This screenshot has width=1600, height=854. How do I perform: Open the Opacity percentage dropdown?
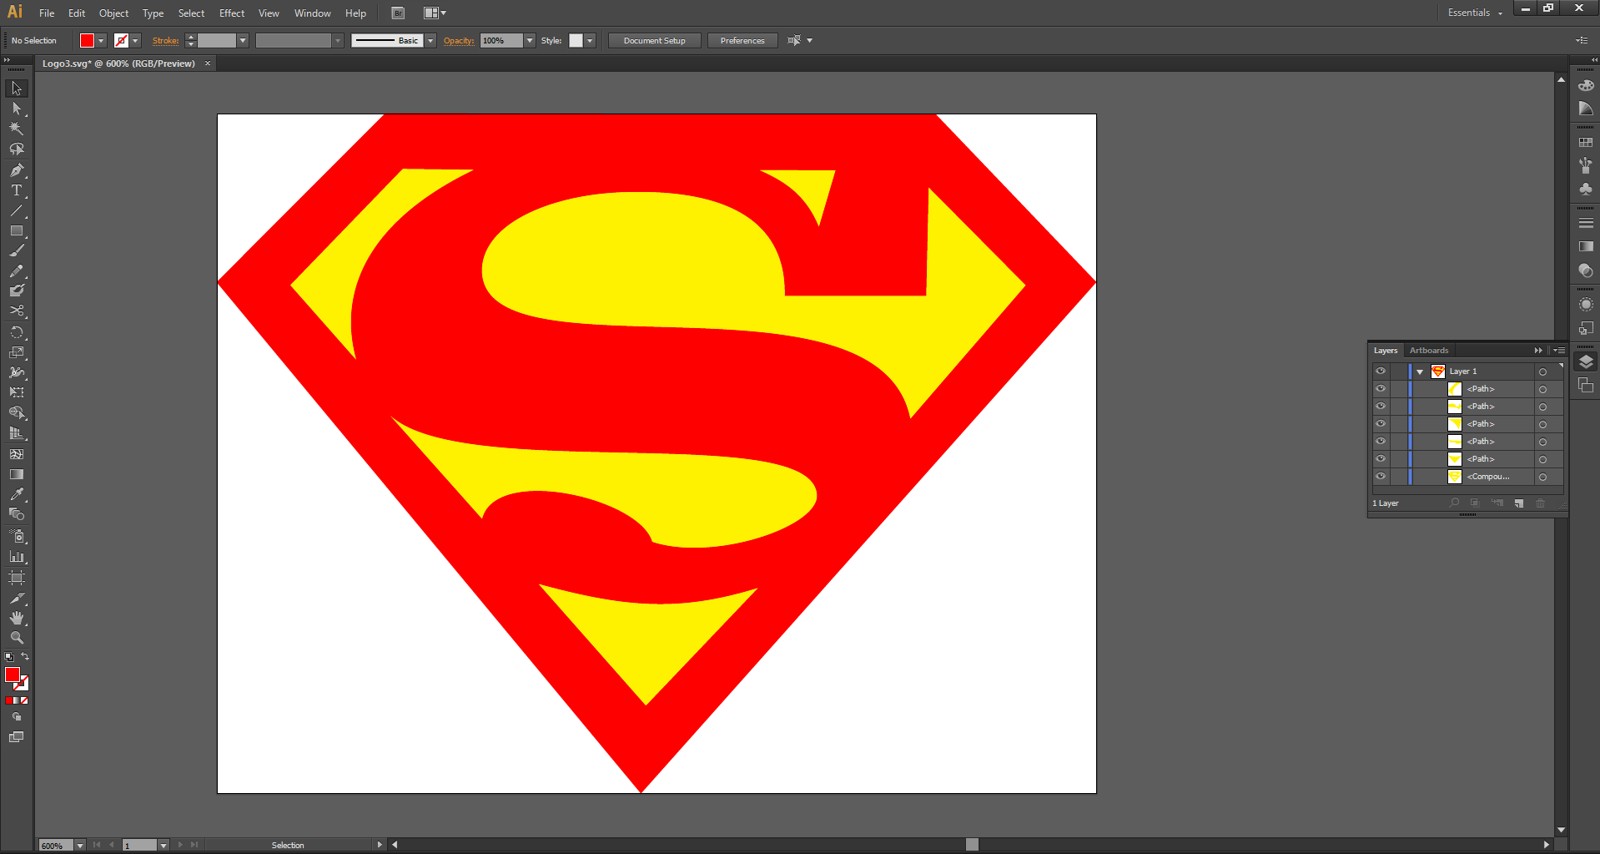(x=529, y=41)
